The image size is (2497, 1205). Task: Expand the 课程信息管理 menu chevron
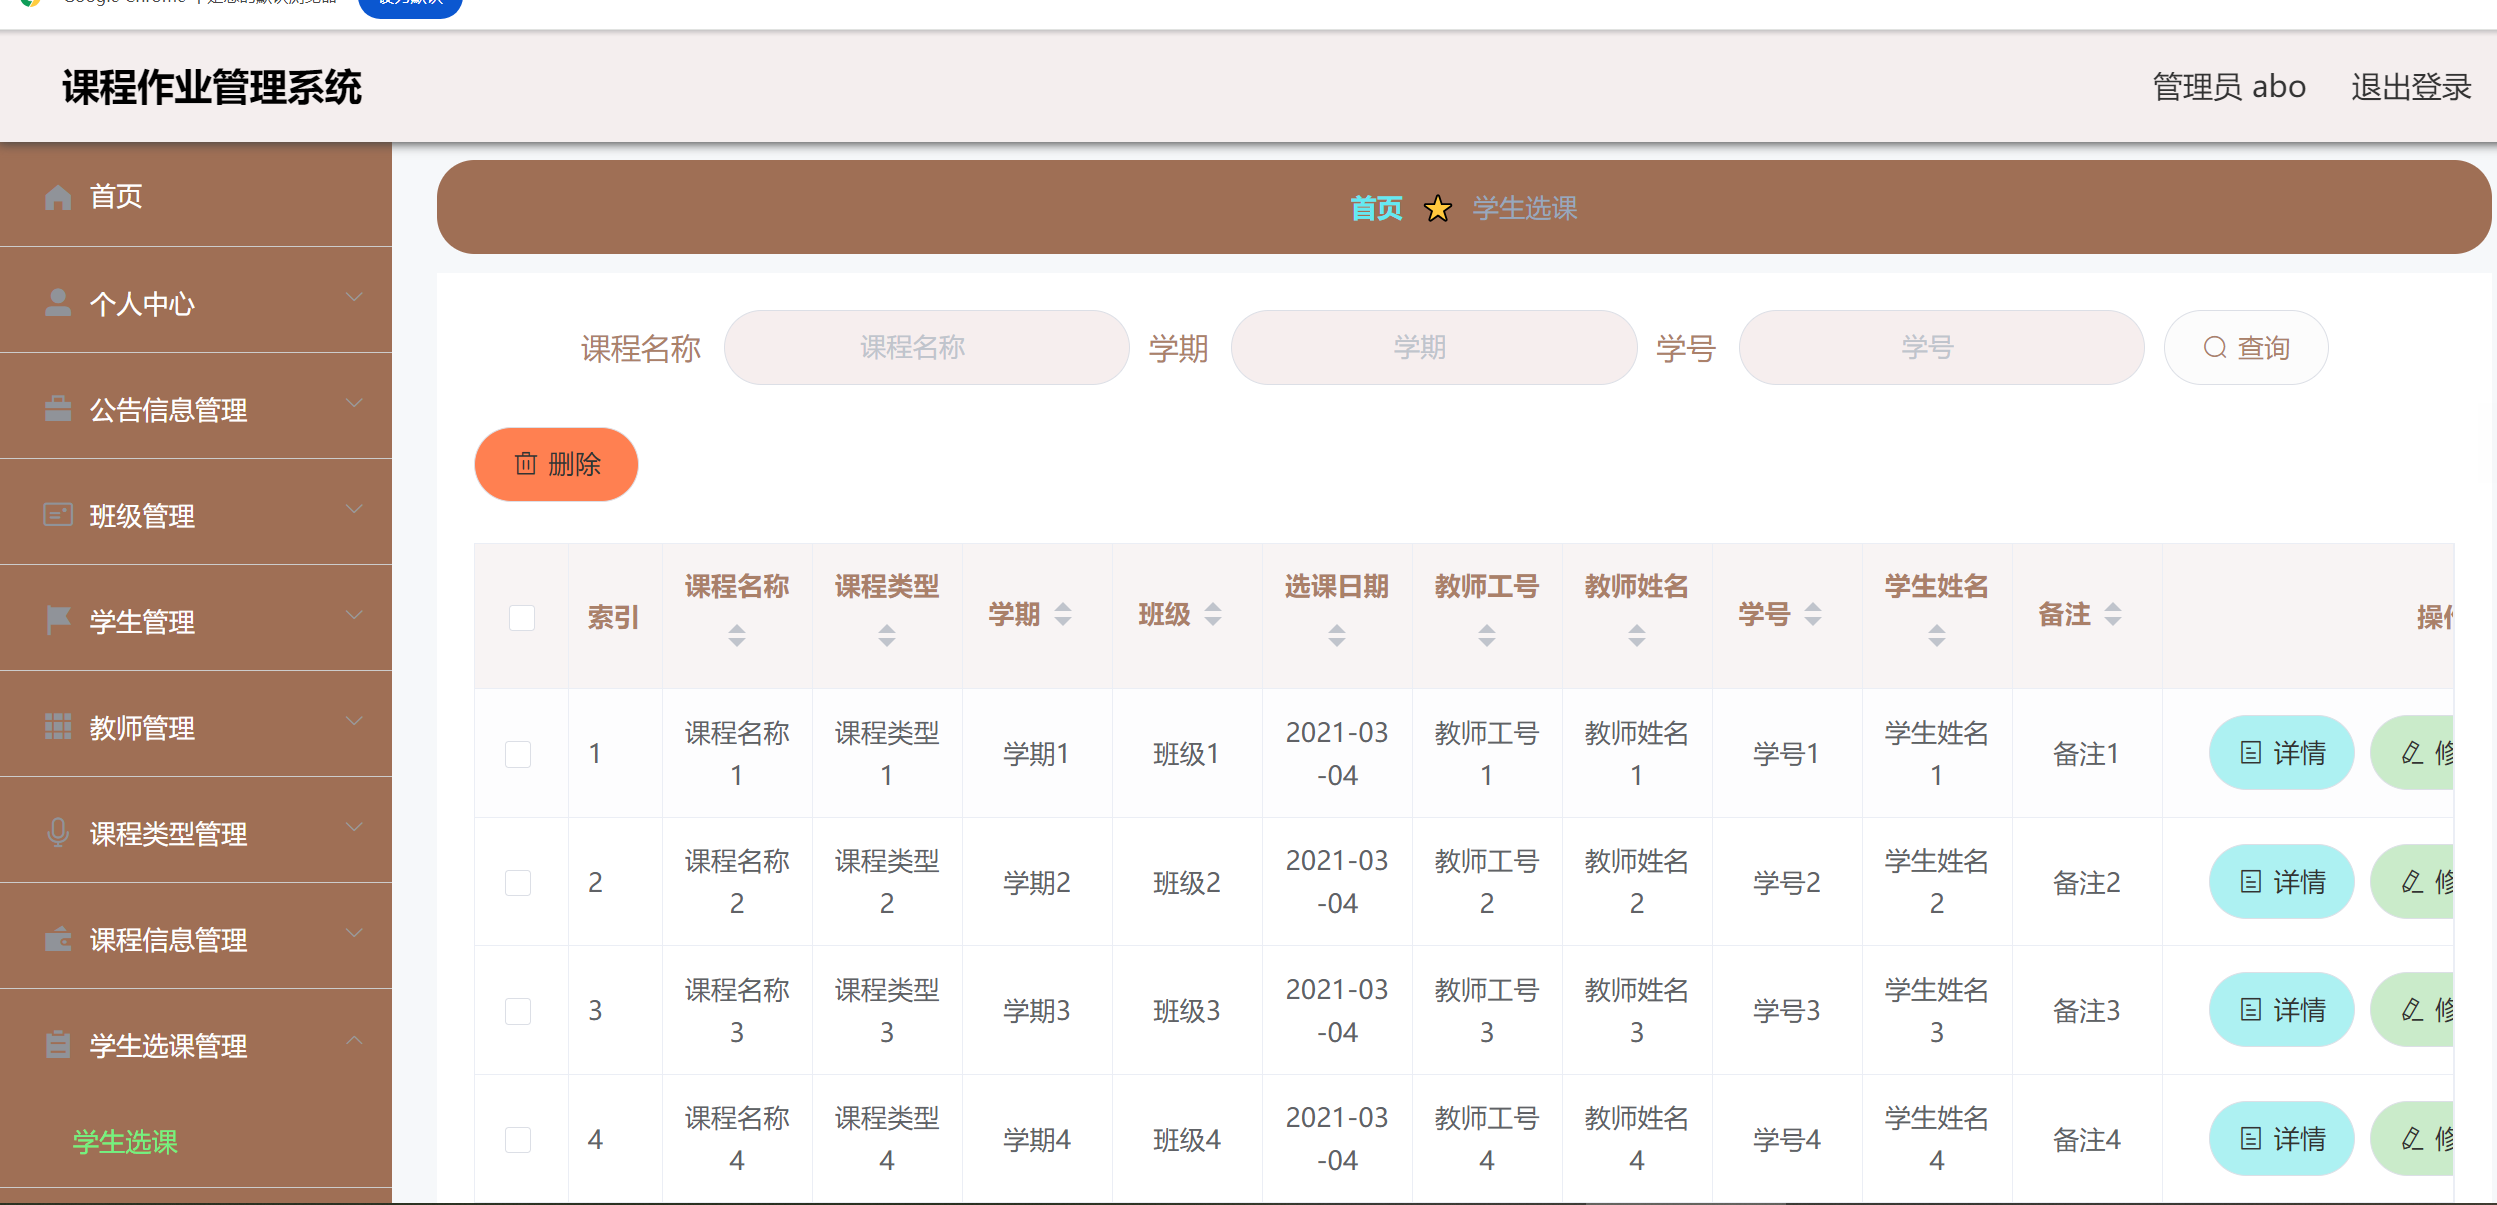coord(354,933)
